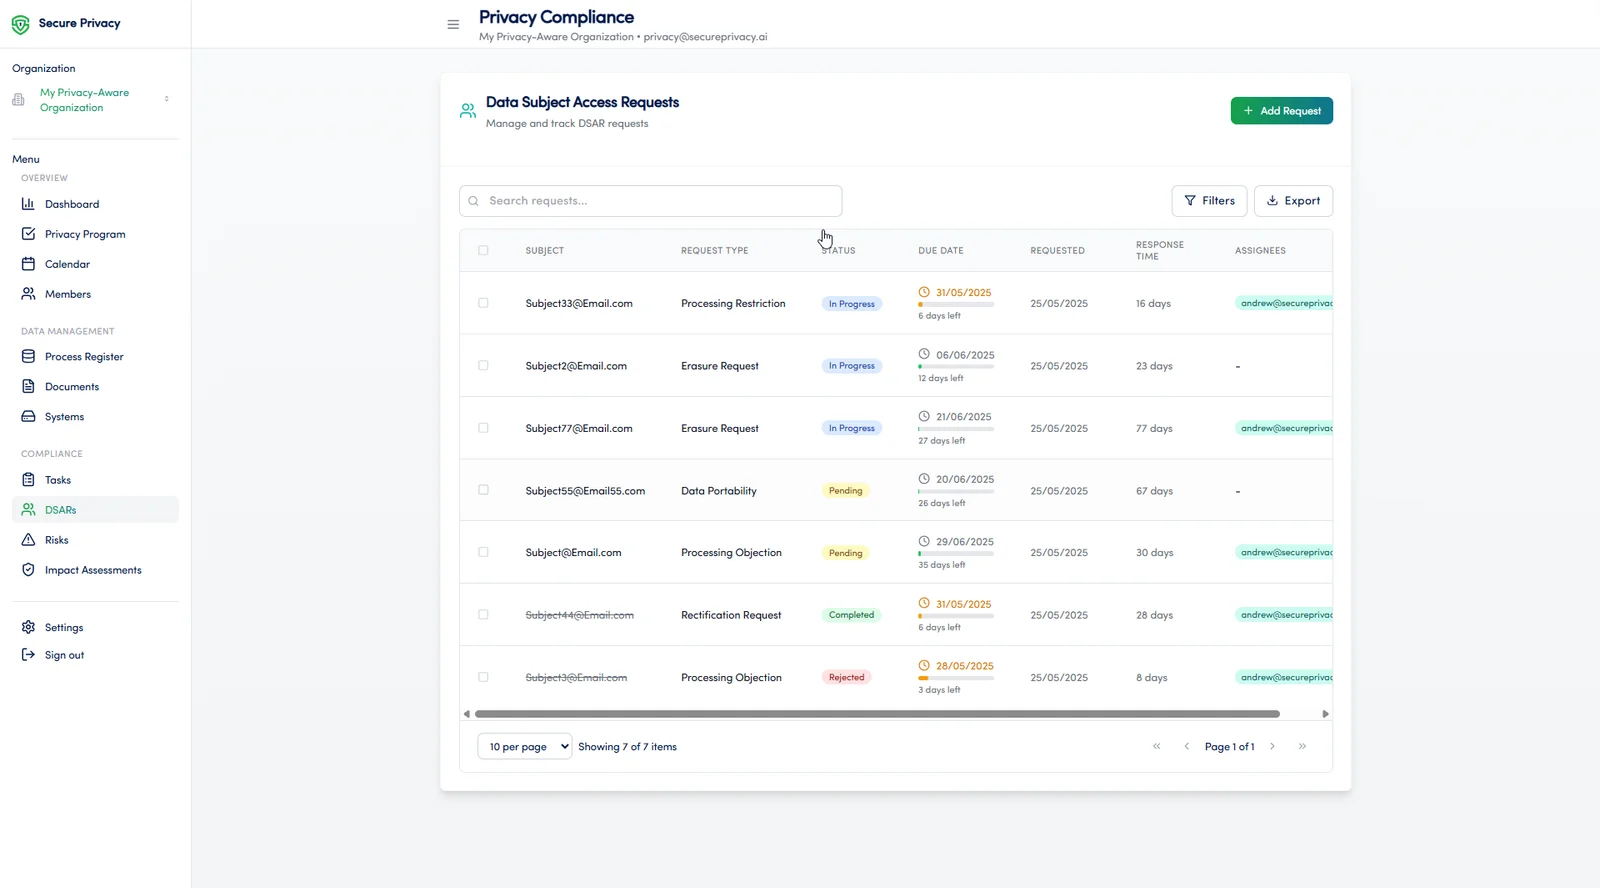This screenshot has width=1600, height=888.
Task: Click the progress bar under 28/05/2025
Action: click(x=956, y=678)
